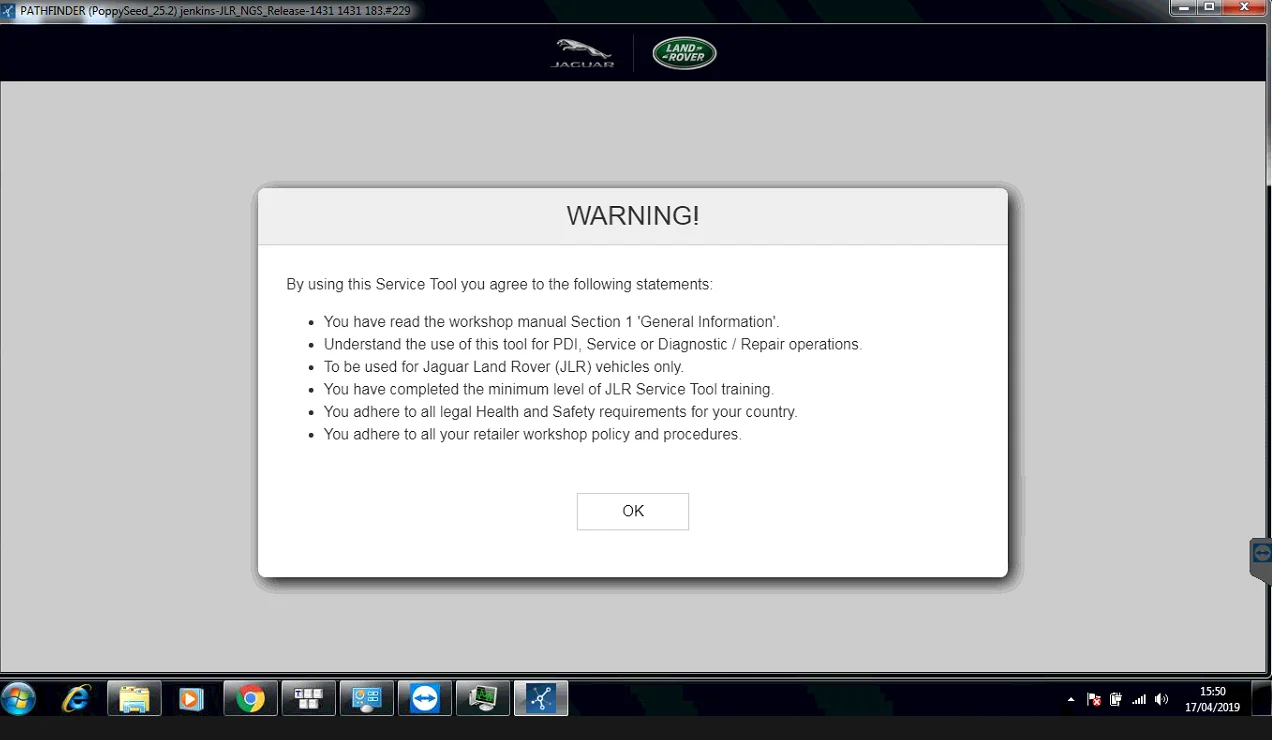Click line 'You adhere to all legal Health and Safety'
The image size is (1272, 740).
pyautogui.click(x=560, y=412)
